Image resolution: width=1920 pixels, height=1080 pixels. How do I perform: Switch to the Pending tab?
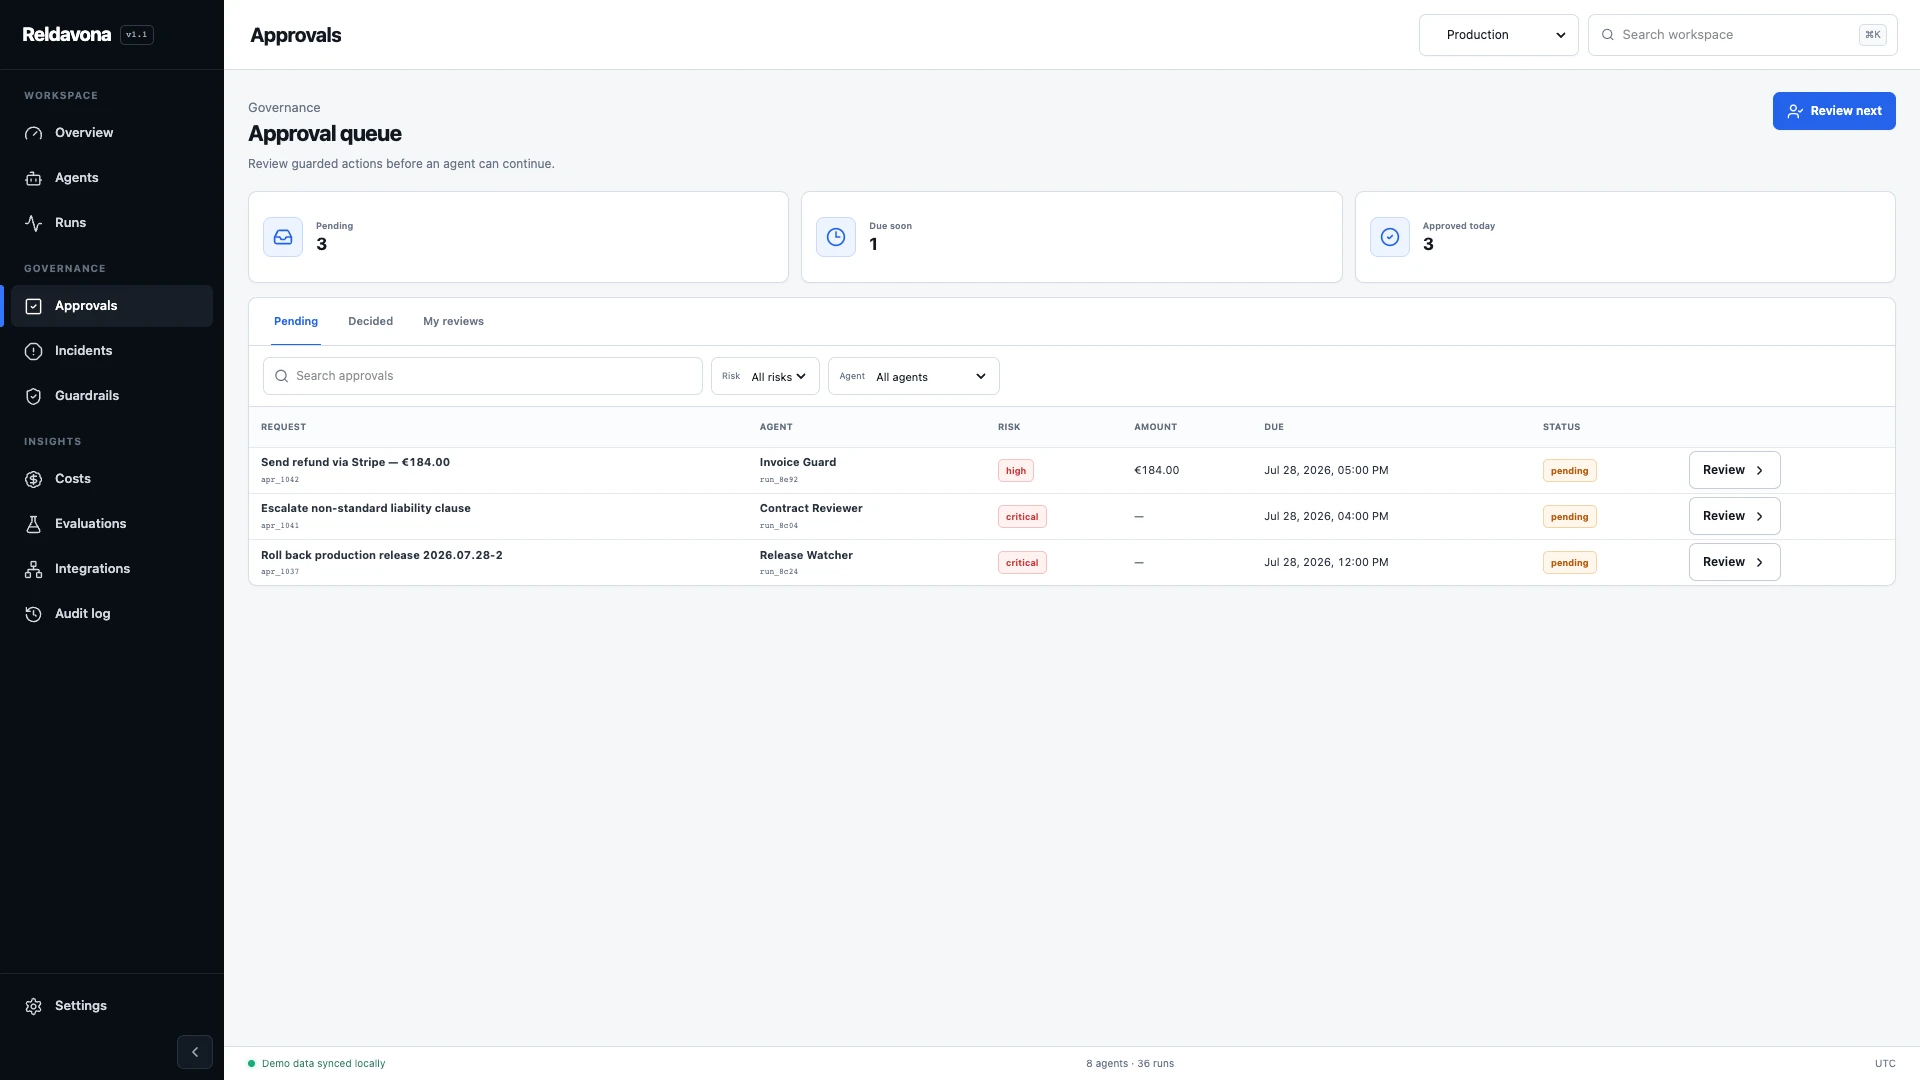pyautogui.click(x=296, y=321)
